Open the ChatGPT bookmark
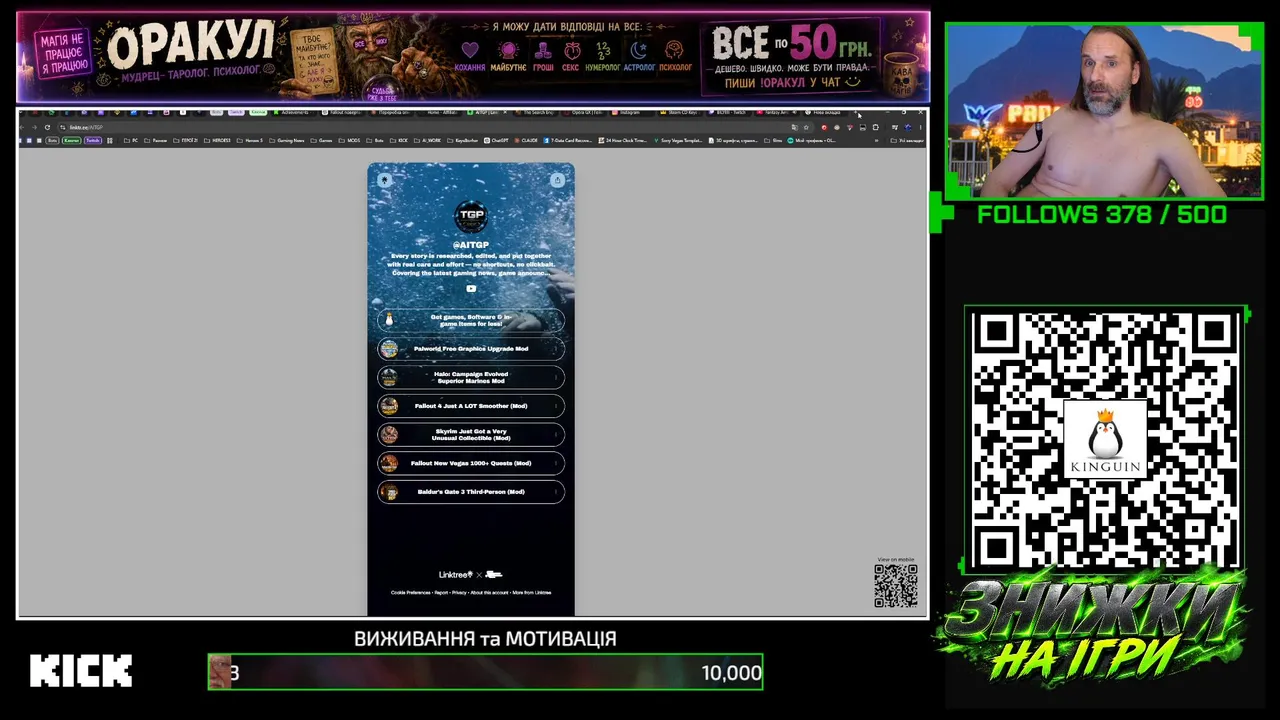1280x720 pixels. tap(497, 141)
